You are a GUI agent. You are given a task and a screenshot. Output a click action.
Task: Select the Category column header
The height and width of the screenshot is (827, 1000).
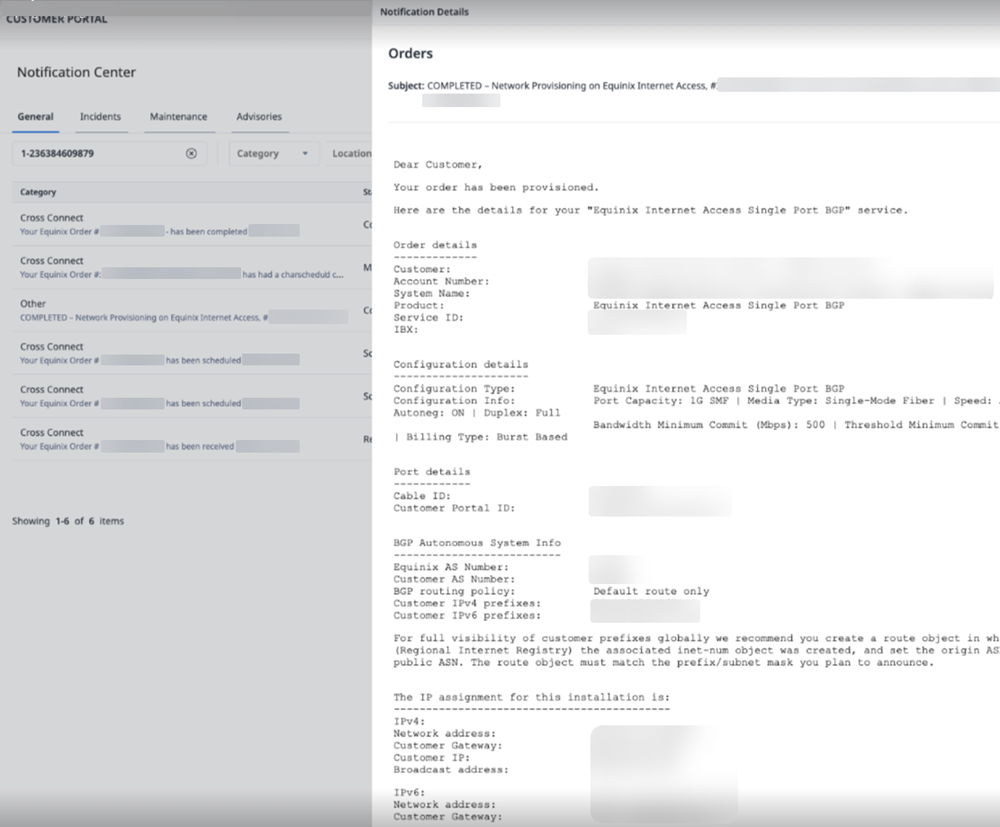(x=38, y=192)
